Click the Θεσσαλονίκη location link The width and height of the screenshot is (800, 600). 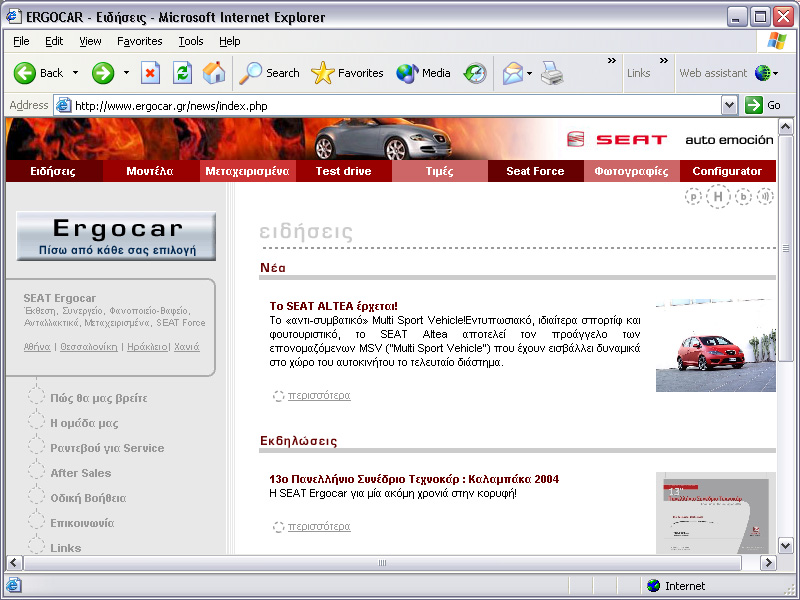pyautogui.click(x=89, y=347)
